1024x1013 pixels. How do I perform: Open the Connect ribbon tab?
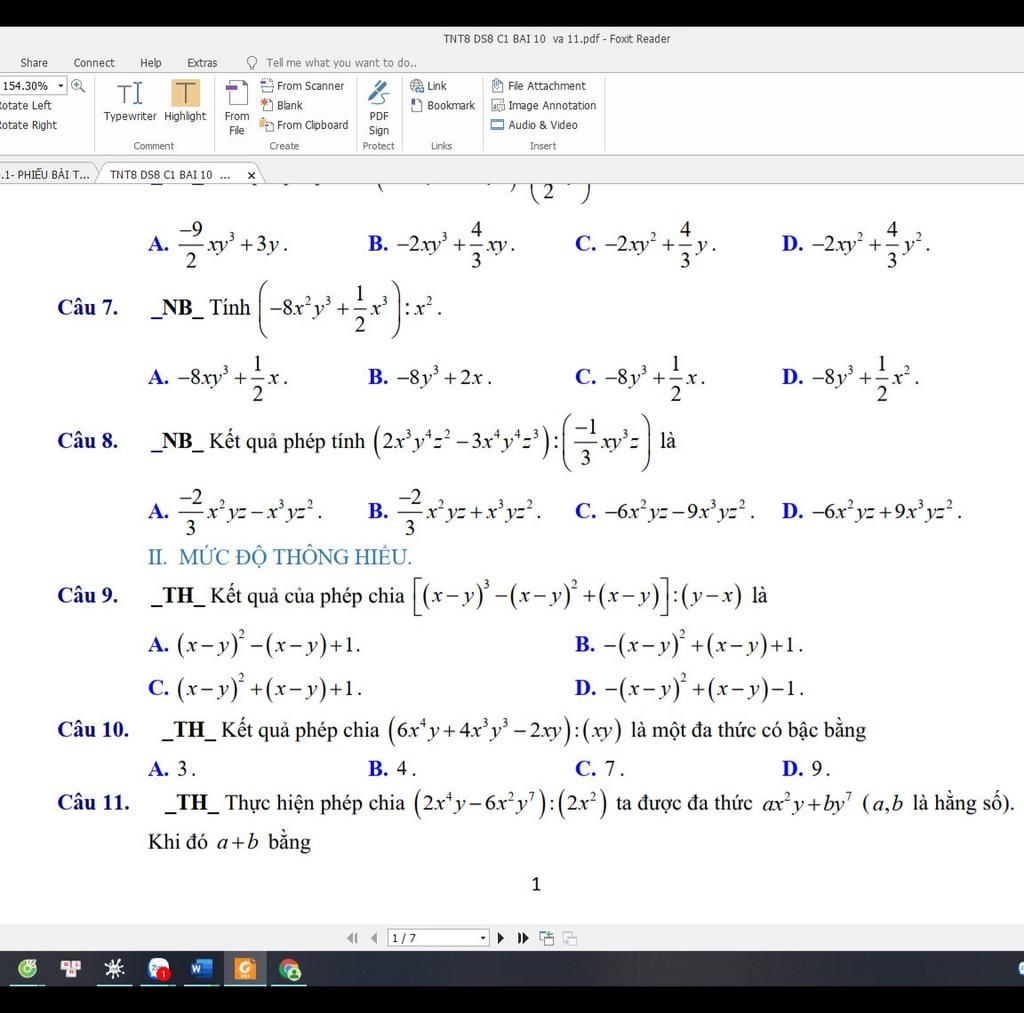(x=94, y=63)
